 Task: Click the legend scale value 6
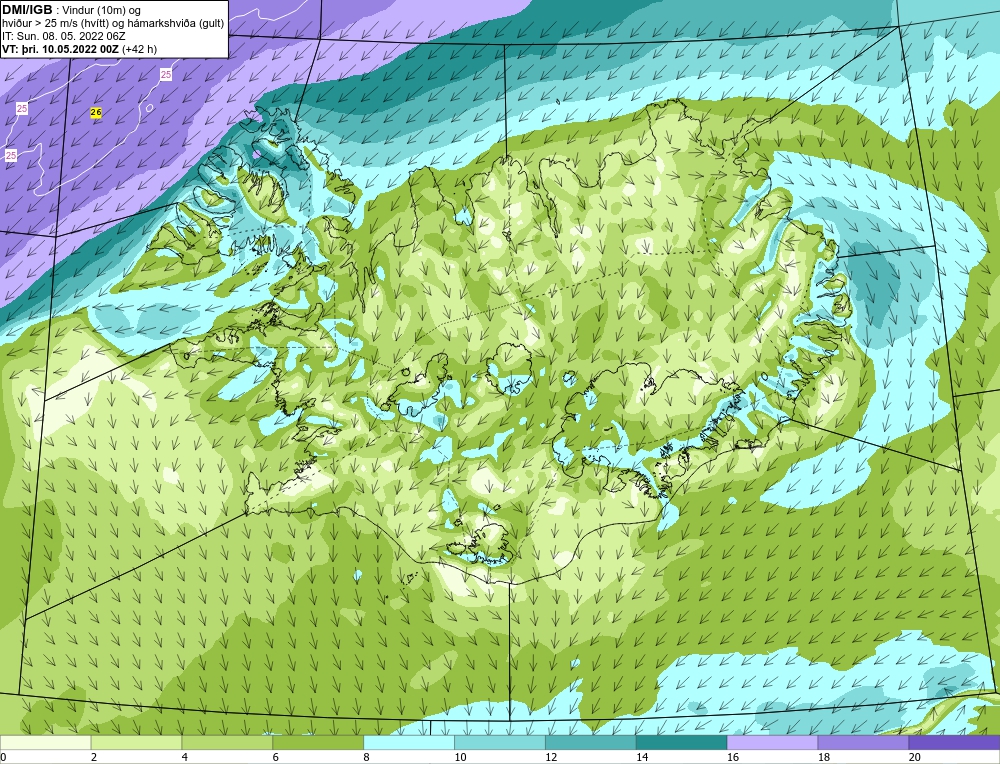pyautogui.click(x=276, y=757)
